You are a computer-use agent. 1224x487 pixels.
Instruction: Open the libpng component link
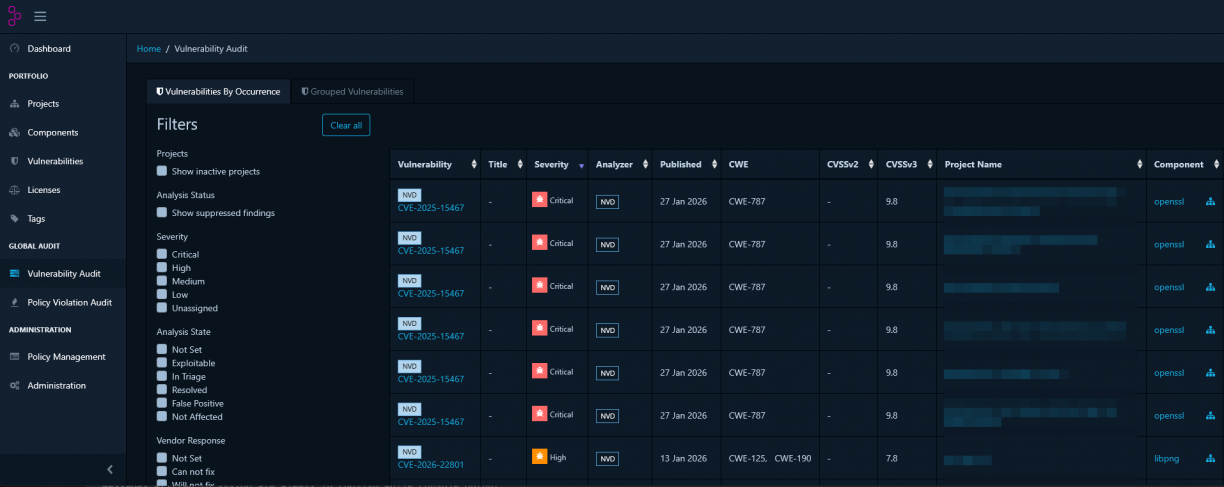click(1167, 457)
